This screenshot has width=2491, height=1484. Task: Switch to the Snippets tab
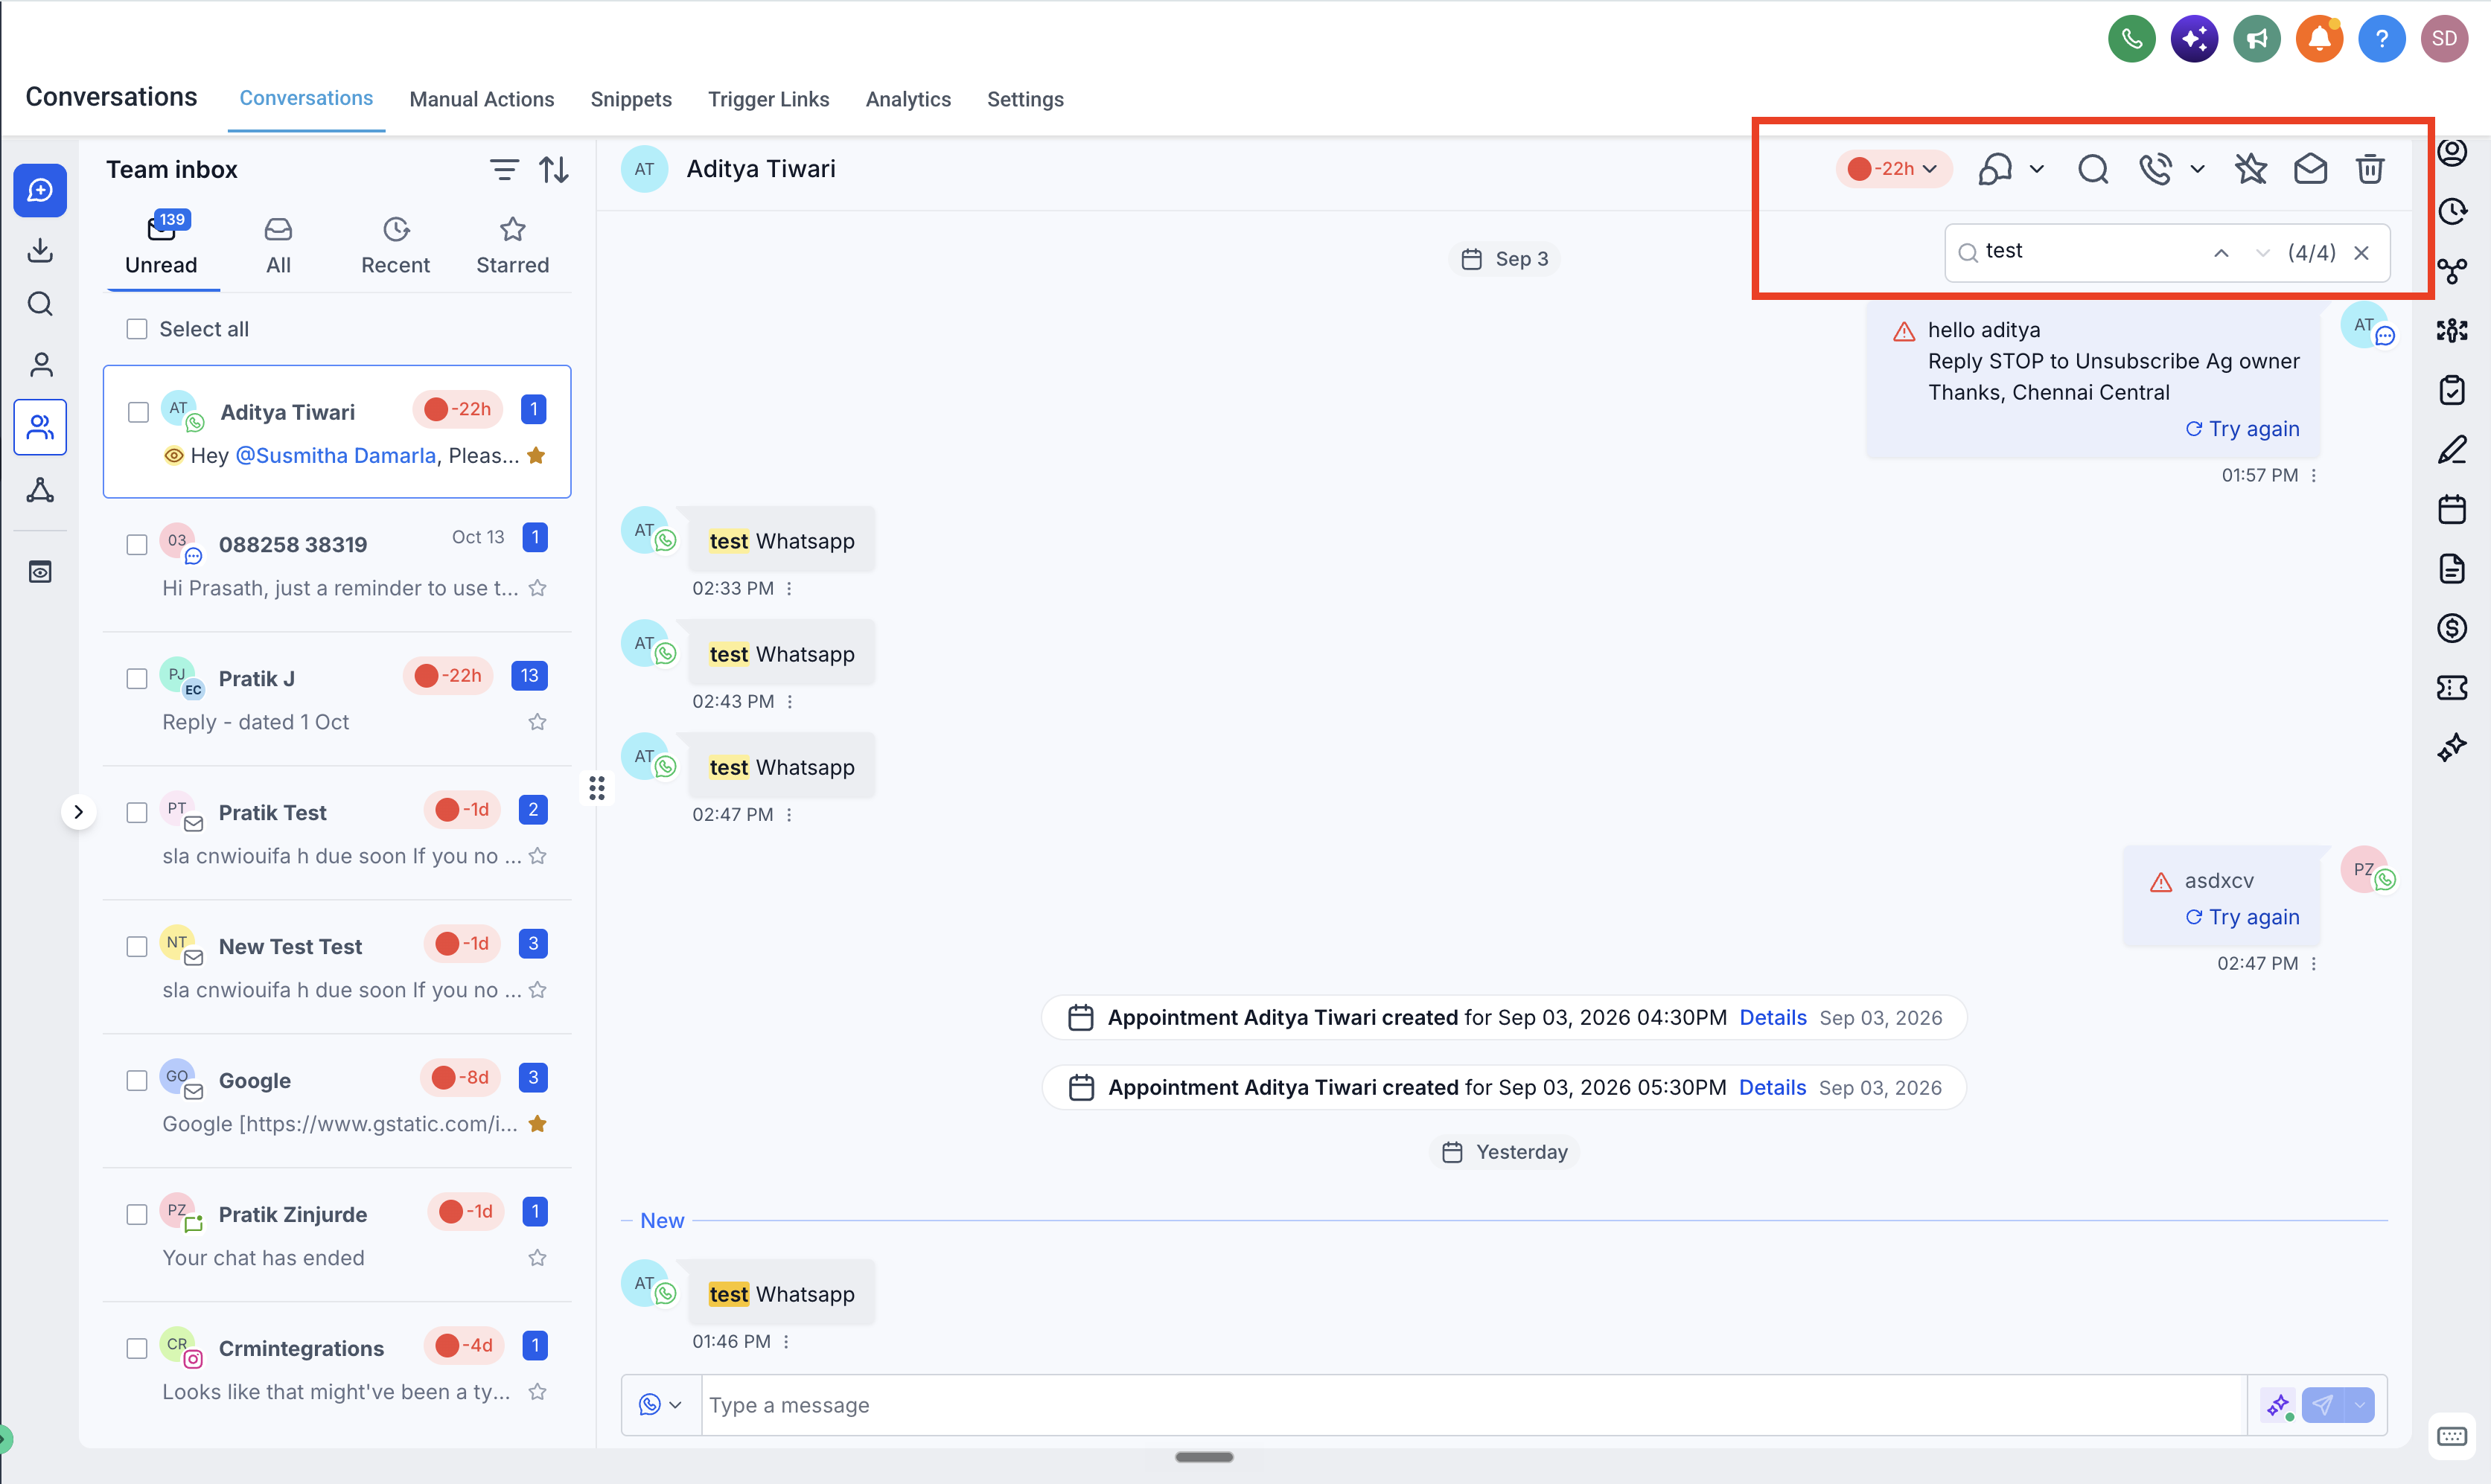point(631,99)
